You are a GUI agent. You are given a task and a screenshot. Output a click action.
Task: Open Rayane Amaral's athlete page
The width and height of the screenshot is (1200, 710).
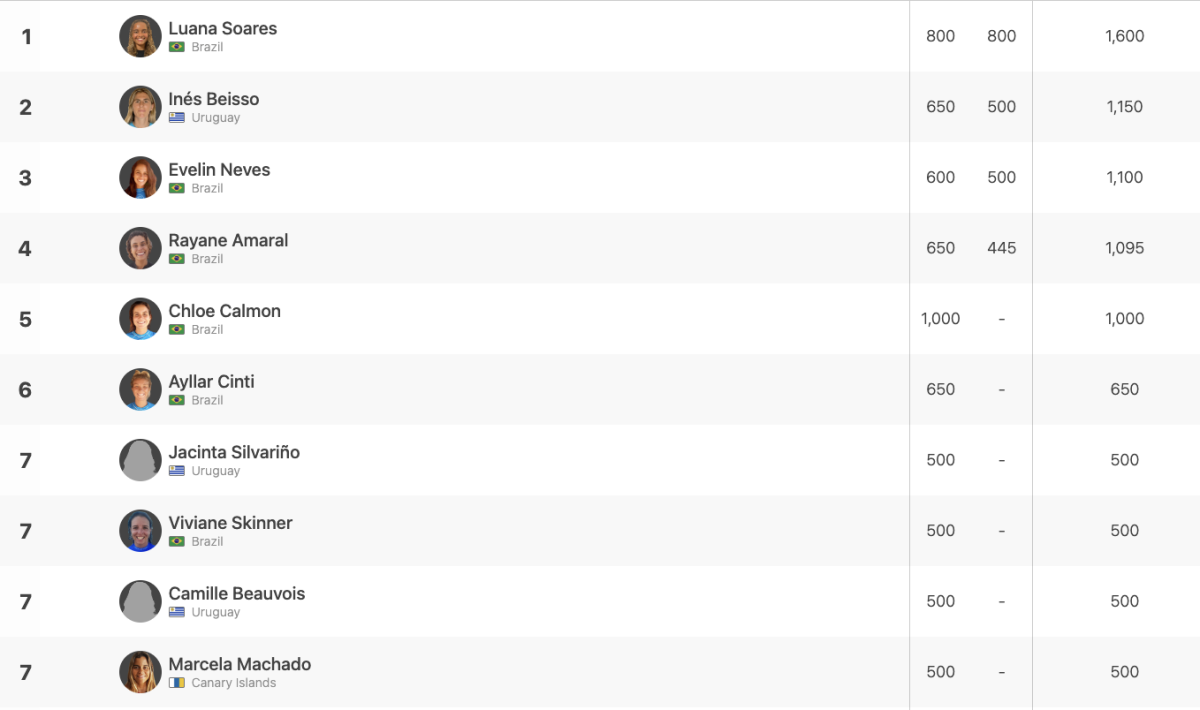click(x=228, y=240)
